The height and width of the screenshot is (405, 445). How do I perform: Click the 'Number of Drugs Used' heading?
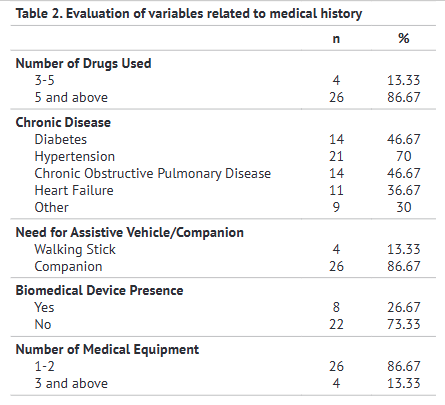click(83, 63)
